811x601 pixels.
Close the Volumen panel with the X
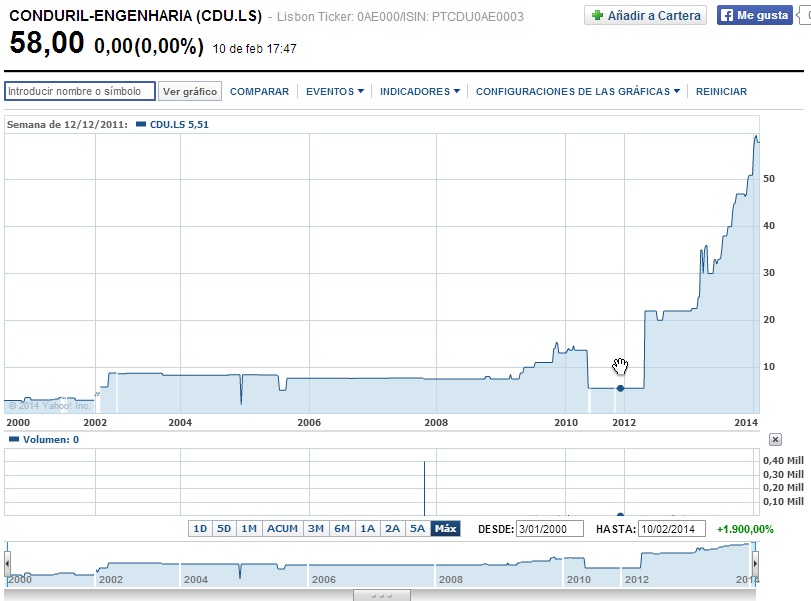(775, 440)
